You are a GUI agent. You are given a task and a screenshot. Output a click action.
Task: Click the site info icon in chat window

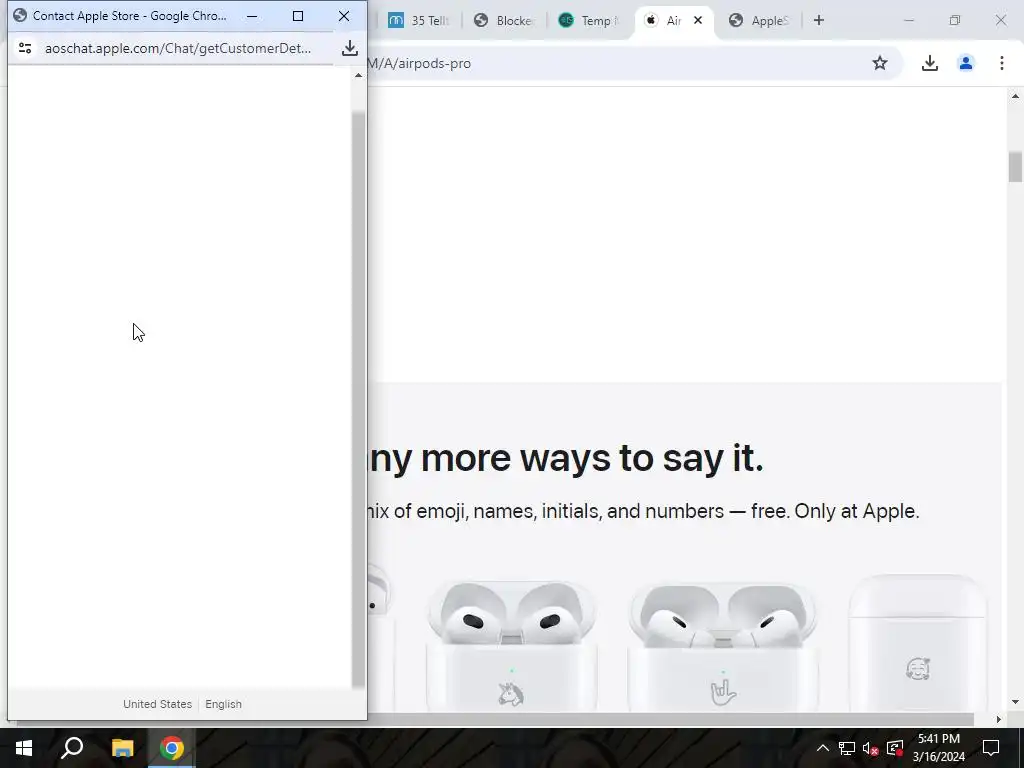coord(25,48)
